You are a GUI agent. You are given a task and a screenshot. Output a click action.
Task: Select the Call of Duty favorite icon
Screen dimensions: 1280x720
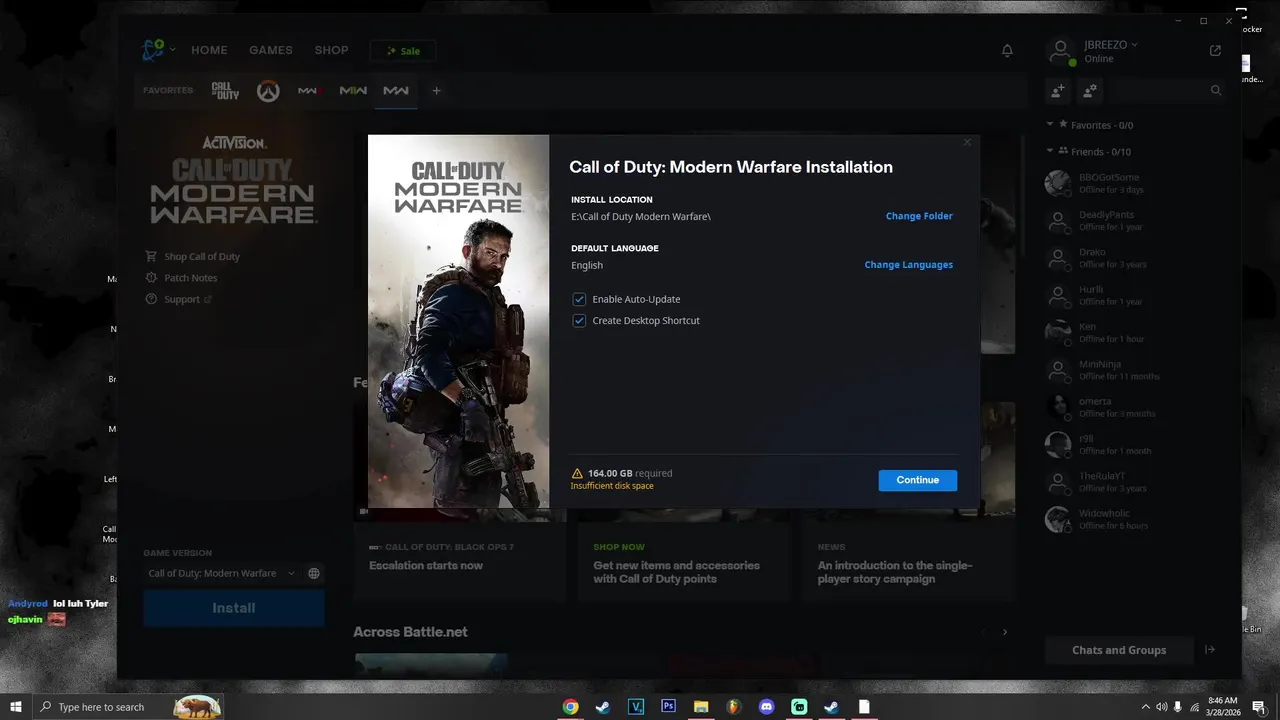[225, 91]
